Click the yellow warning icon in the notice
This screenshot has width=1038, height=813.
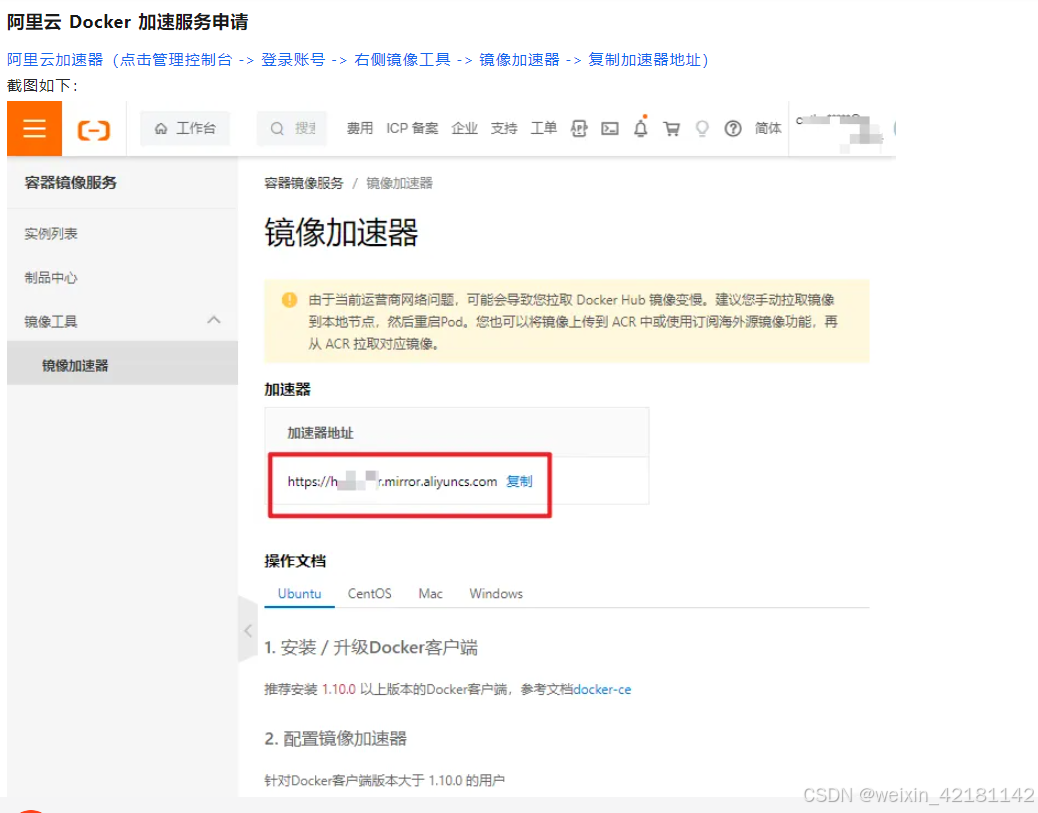289,300
